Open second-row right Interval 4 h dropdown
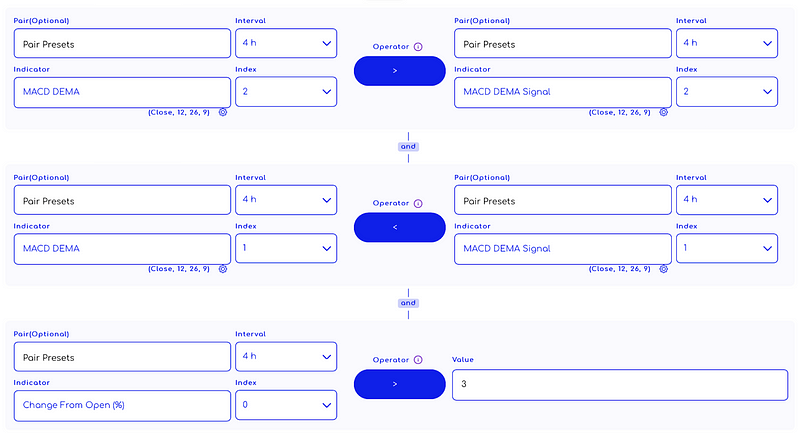Viewport: 800px width, 435px height. (726, 200)
